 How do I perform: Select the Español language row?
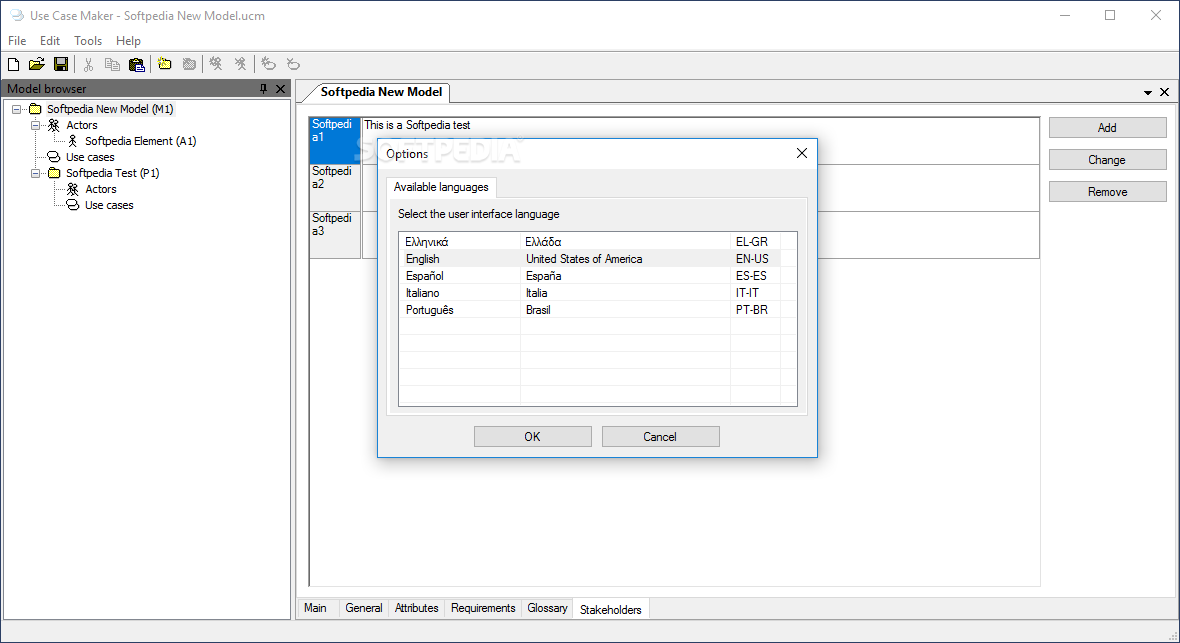click(598, 276)
